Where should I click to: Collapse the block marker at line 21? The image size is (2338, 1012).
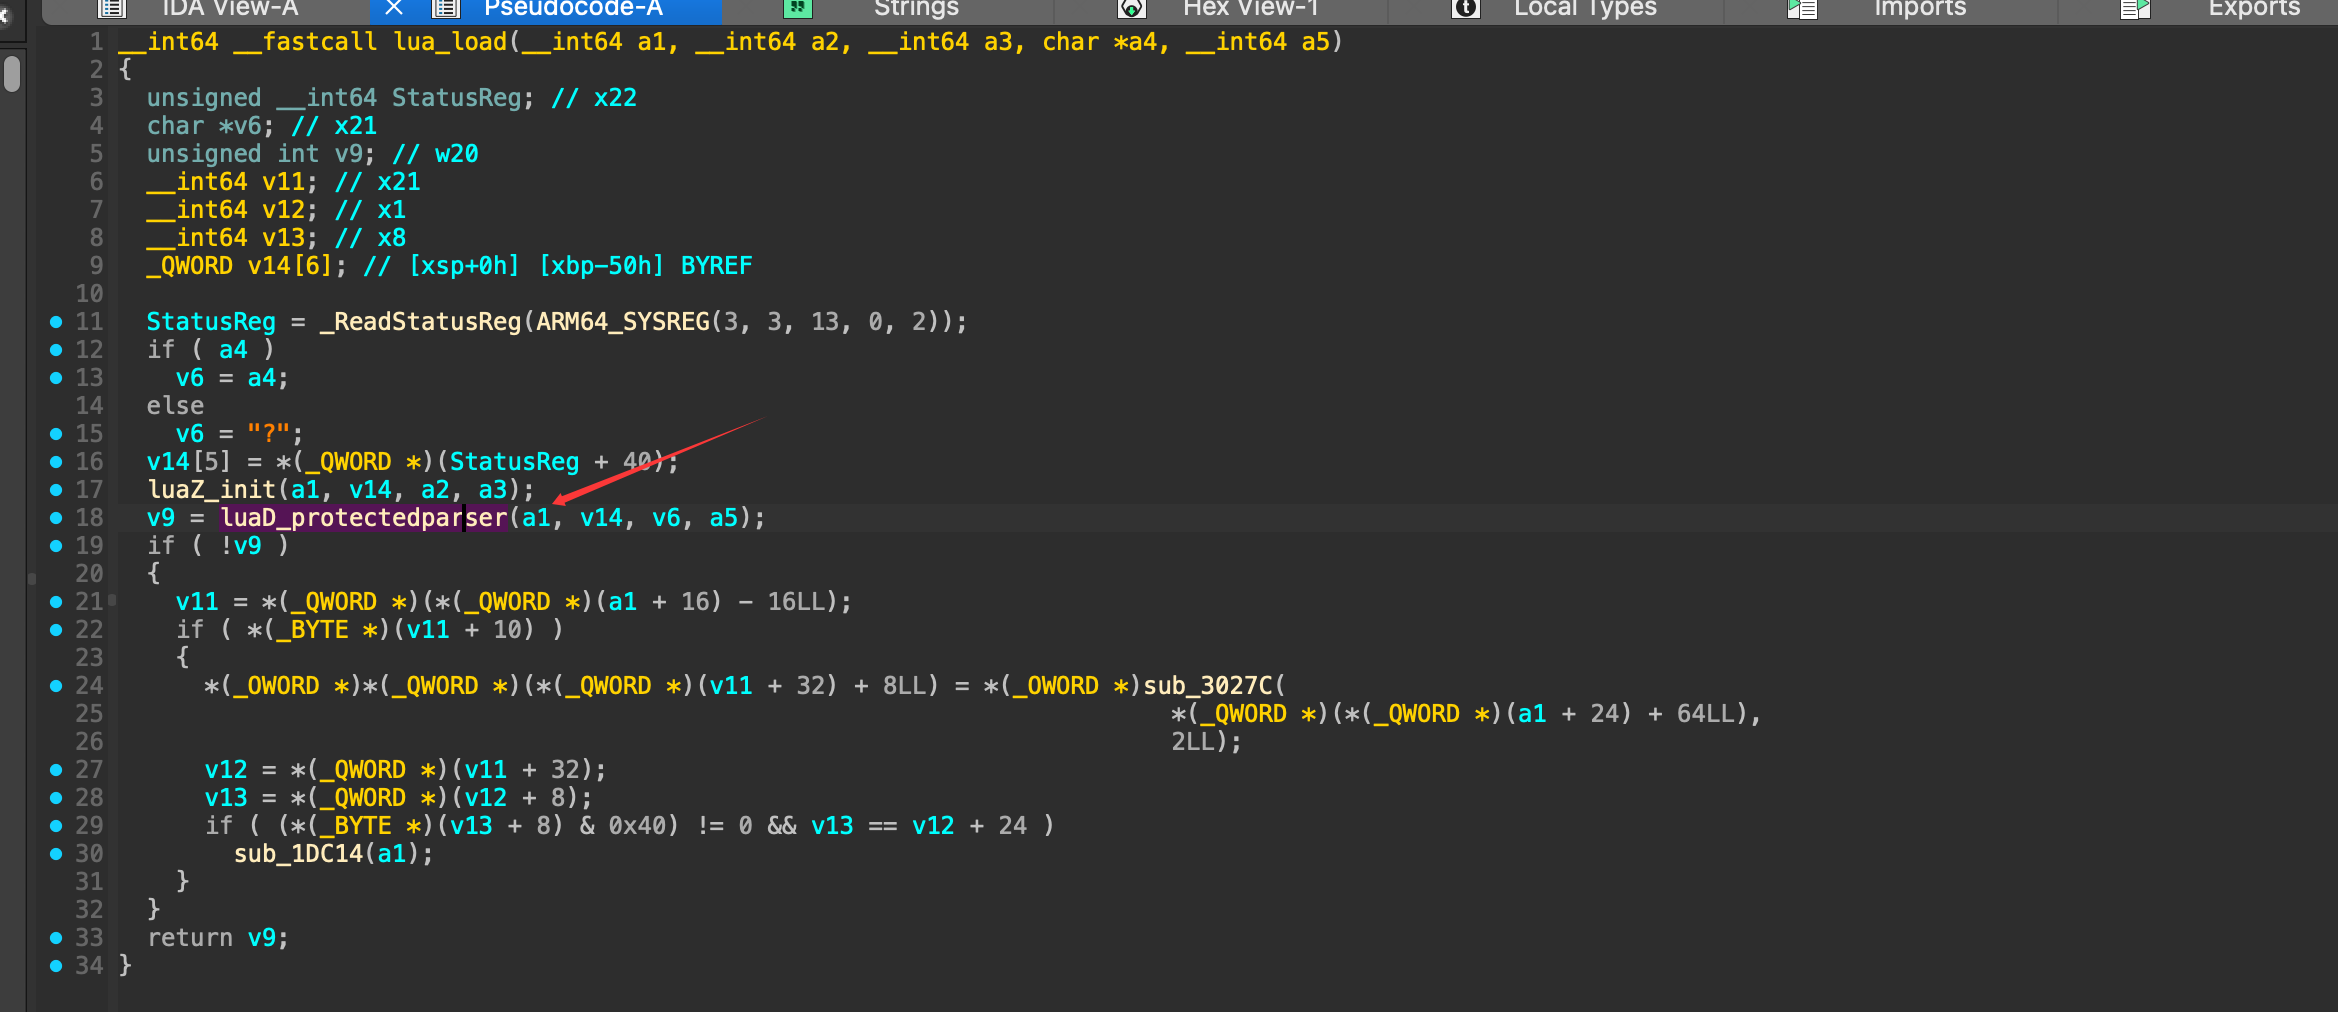tap(112, 600)
